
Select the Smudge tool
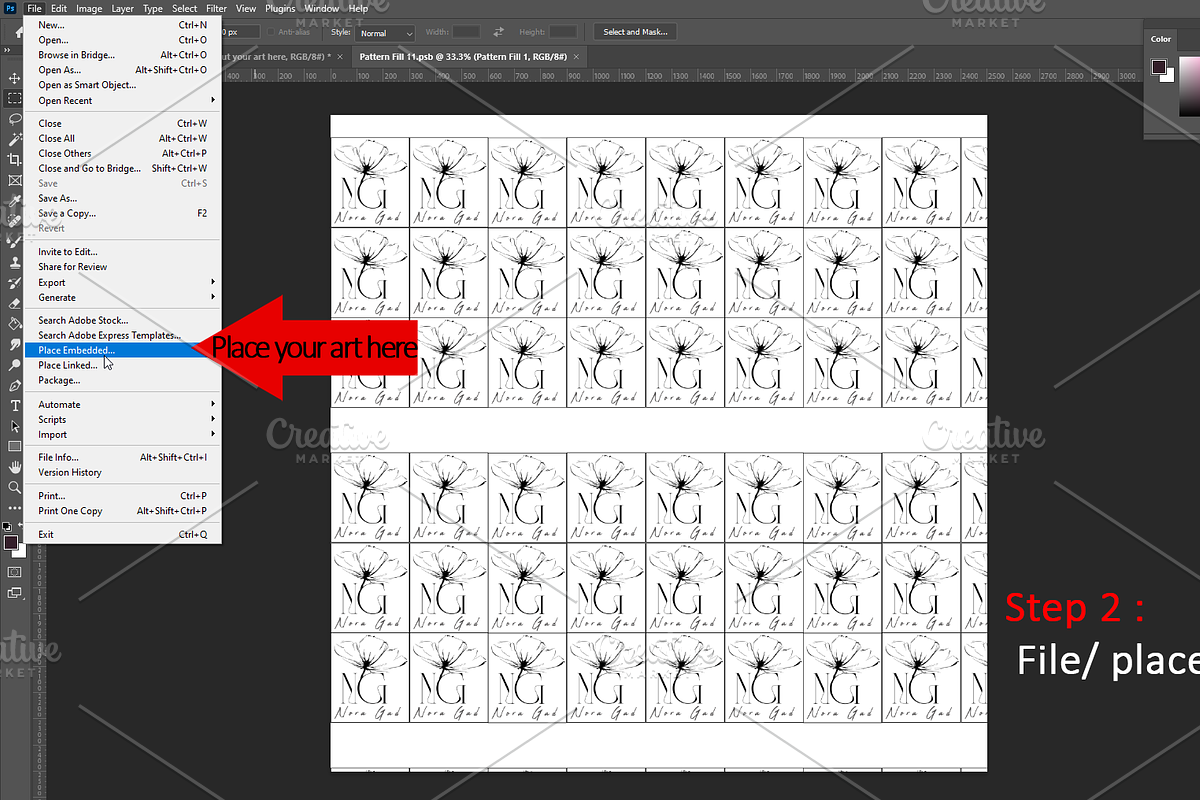click(14, 344)
